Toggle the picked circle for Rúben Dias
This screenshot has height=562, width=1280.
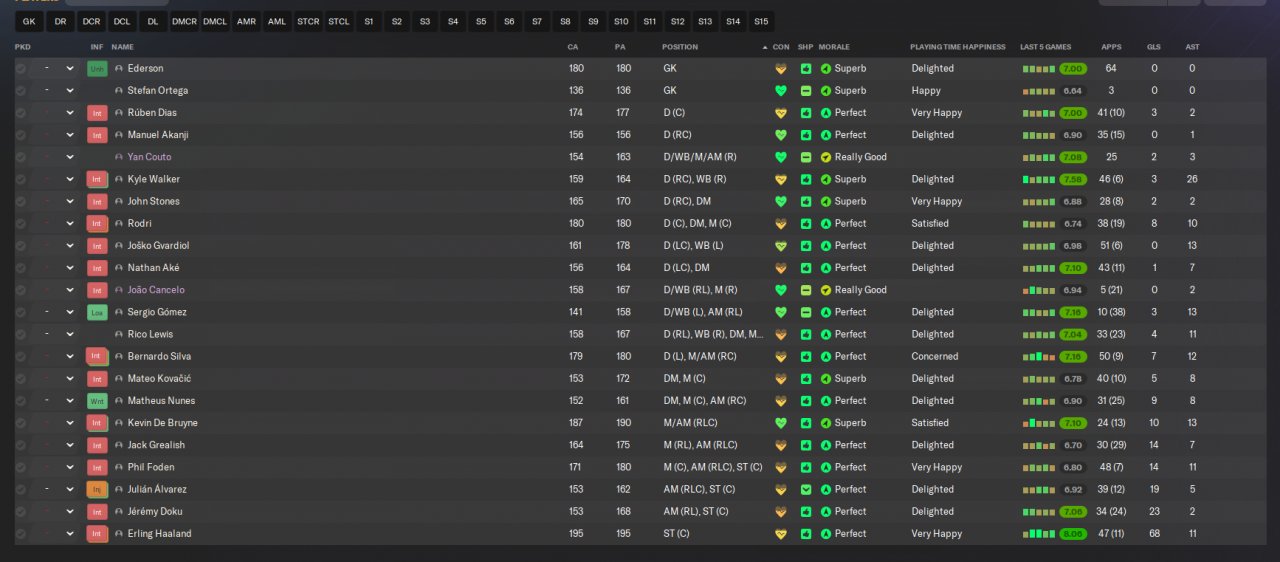click(x=21, y=113)
